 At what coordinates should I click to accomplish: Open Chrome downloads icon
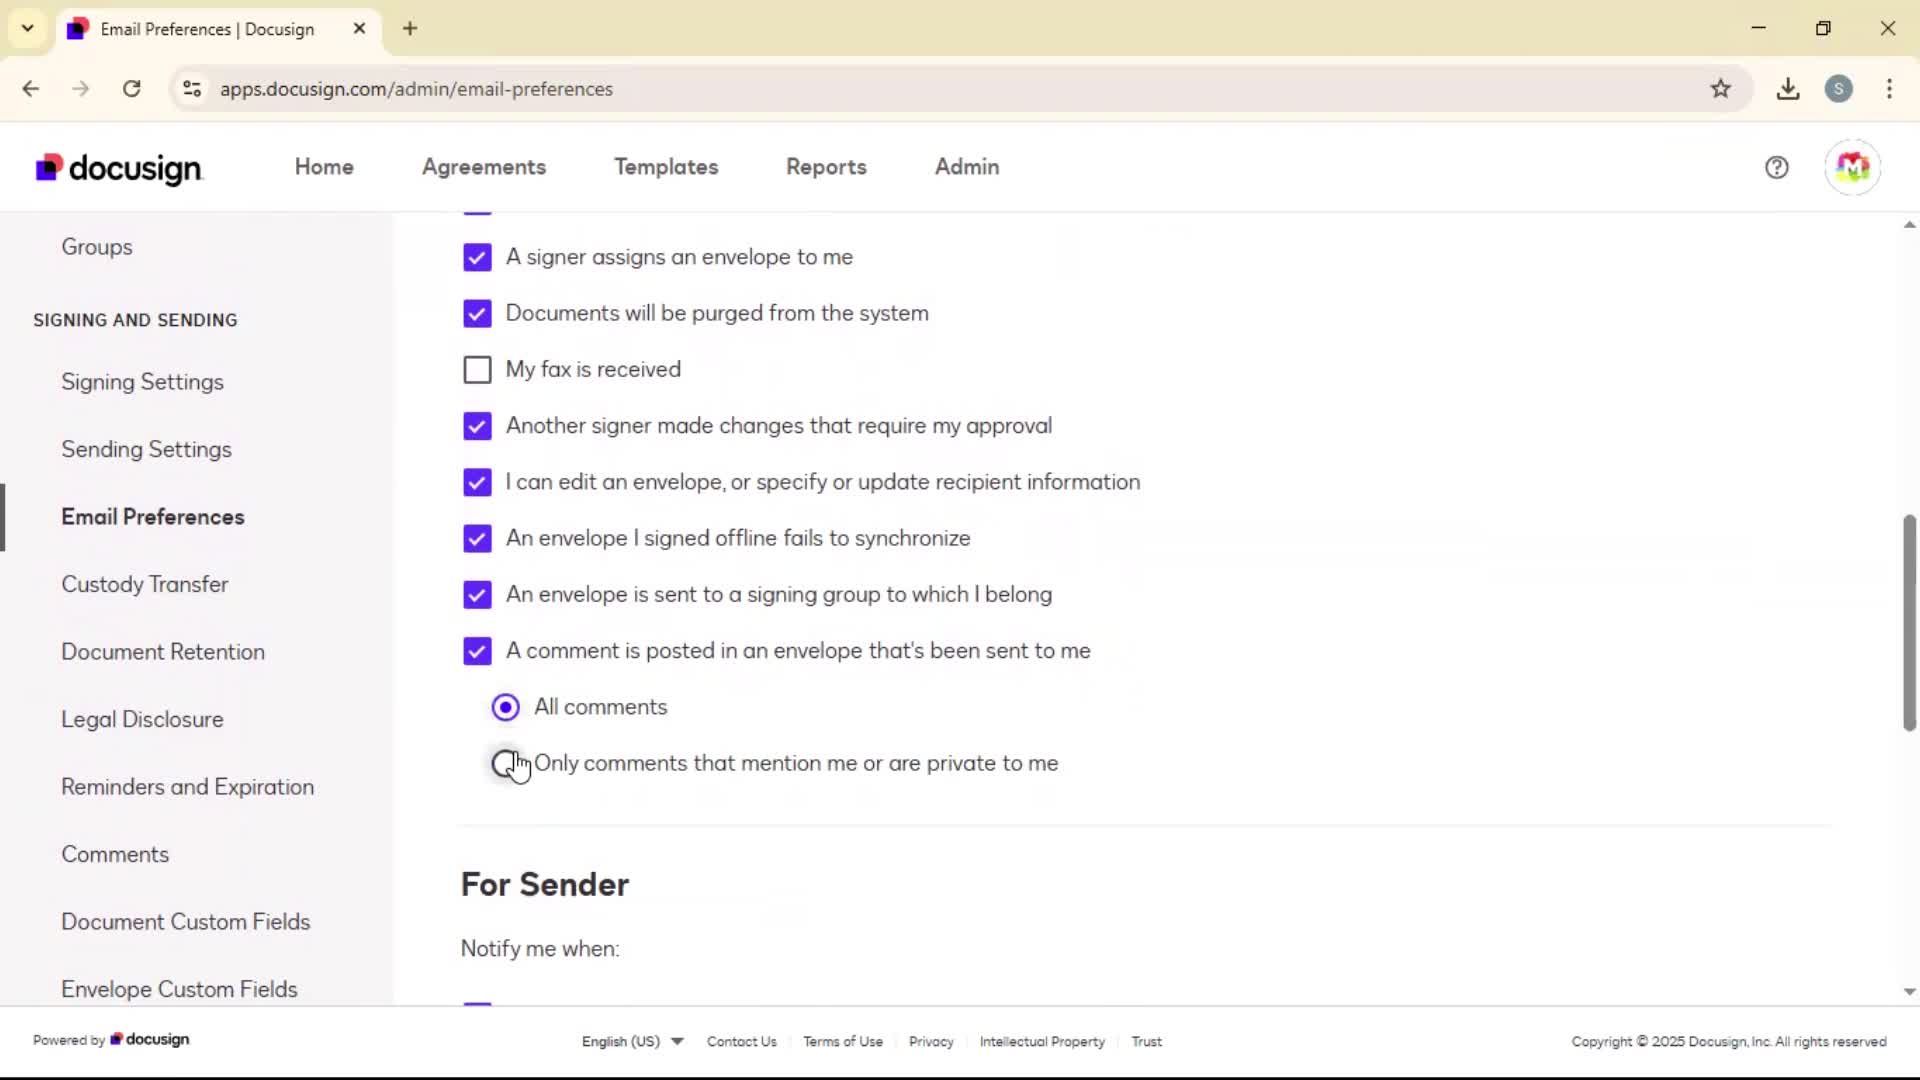tap(1788, 89)
